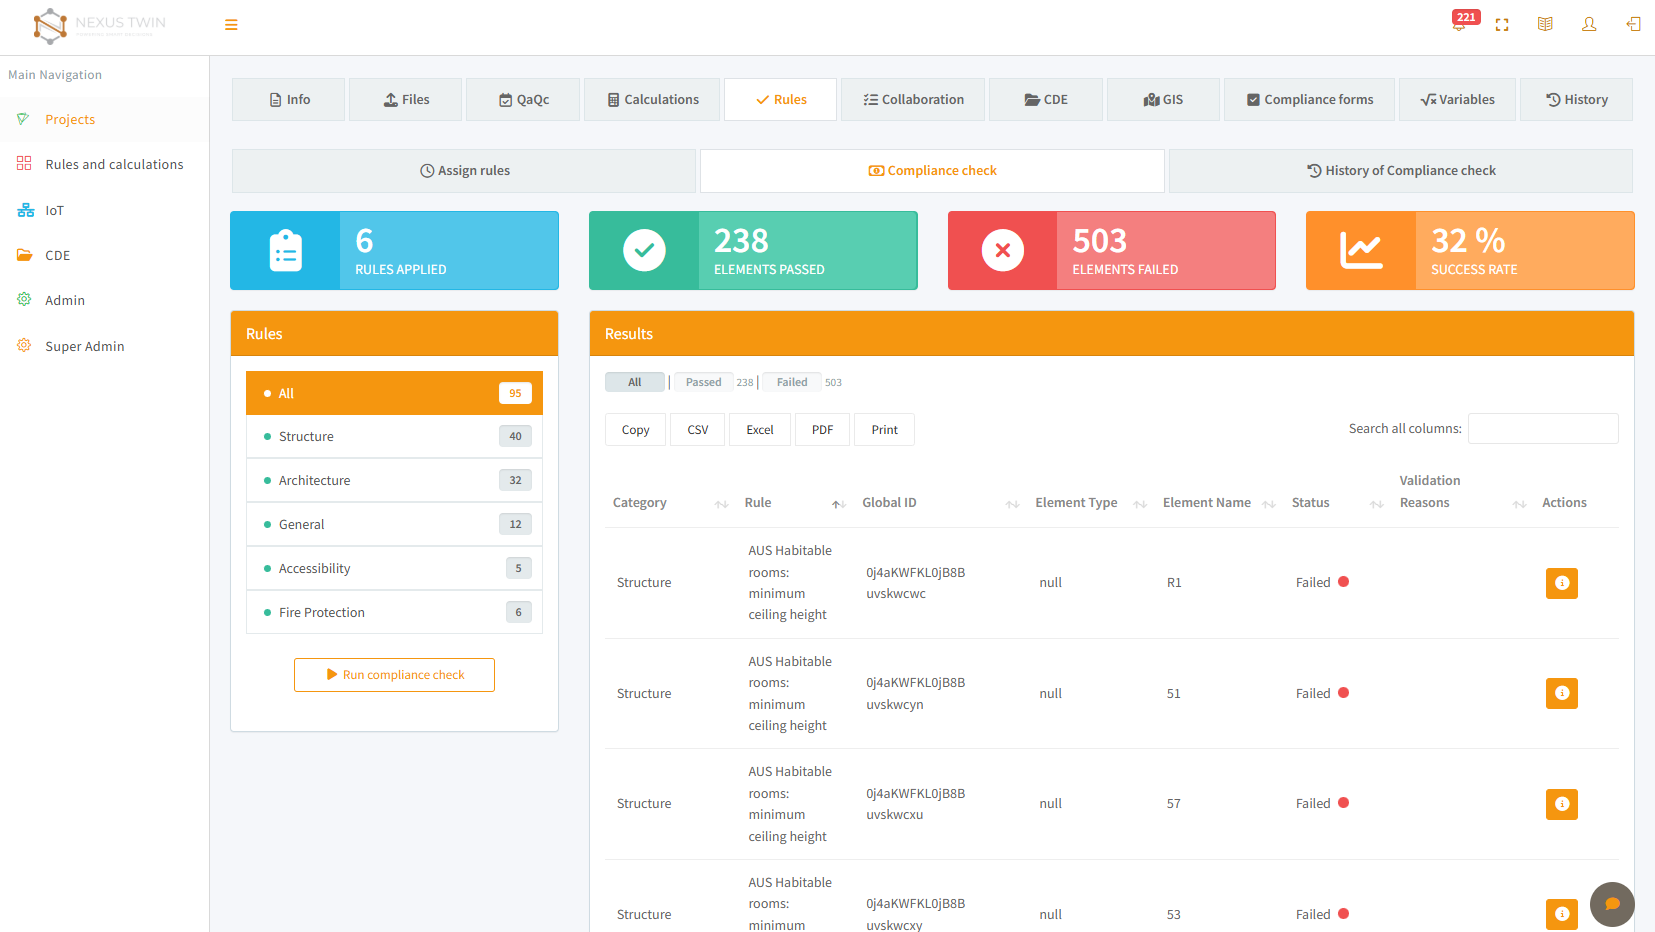Show All results filter

(x=635, y=382)
